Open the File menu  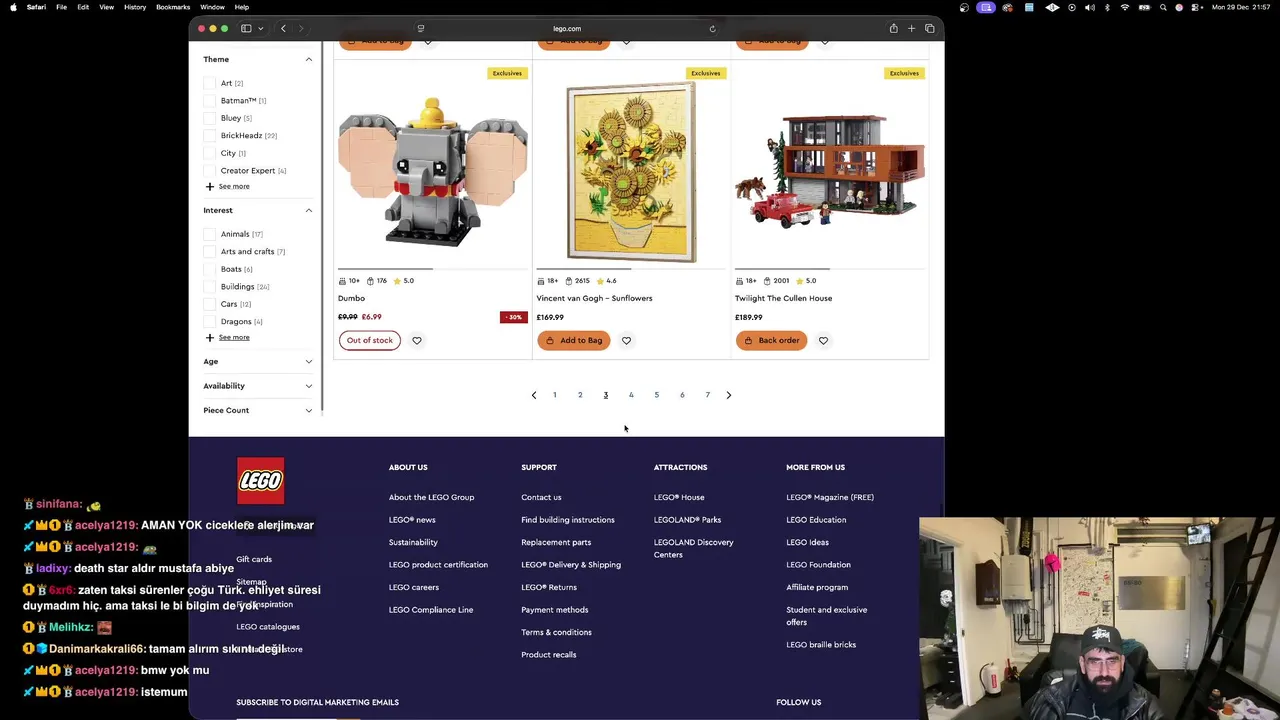tap(61, 7)
